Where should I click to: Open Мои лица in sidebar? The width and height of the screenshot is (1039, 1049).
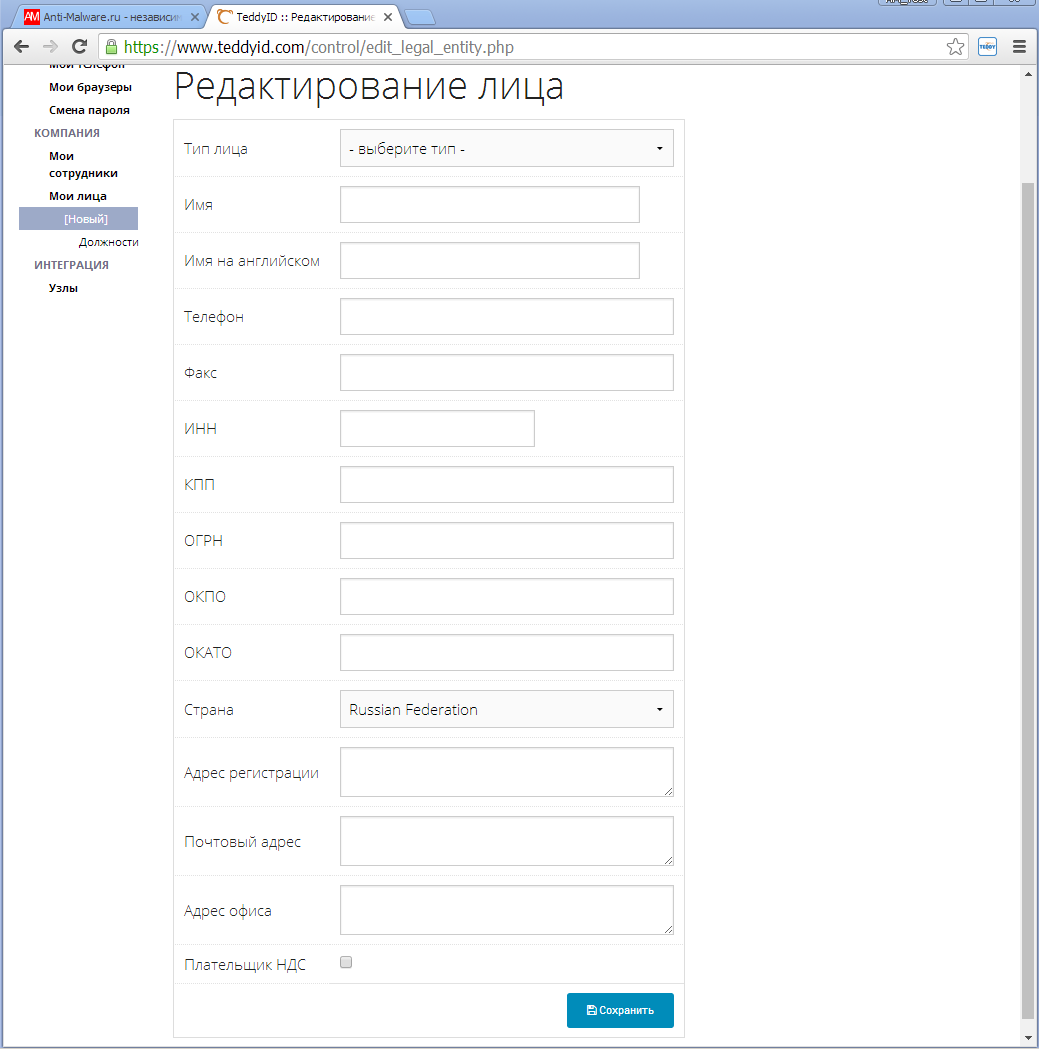tap(78, 196)
